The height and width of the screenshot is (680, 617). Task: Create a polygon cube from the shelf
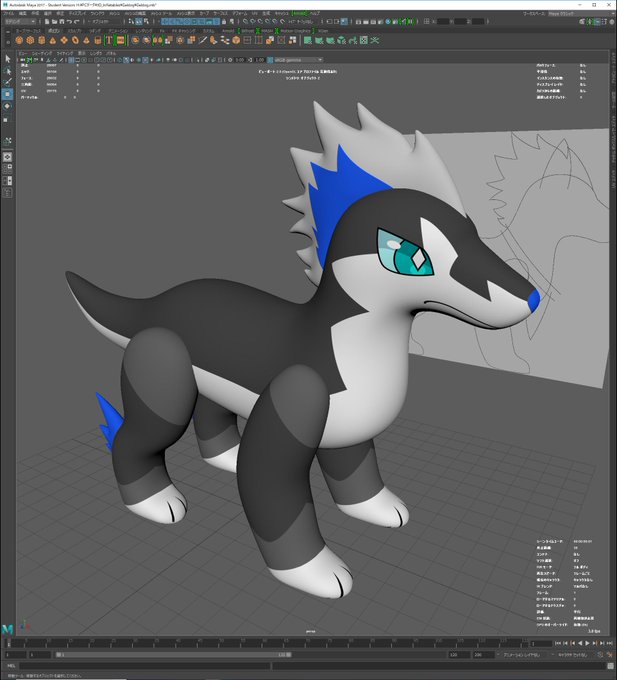click(30, 40)
